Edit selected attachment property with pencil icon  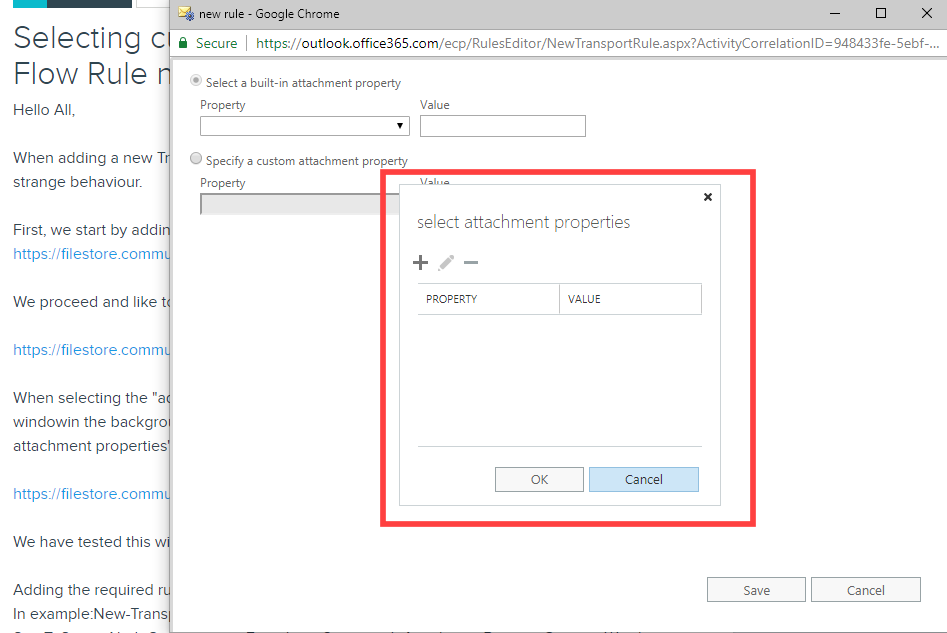tap(446, 263)
